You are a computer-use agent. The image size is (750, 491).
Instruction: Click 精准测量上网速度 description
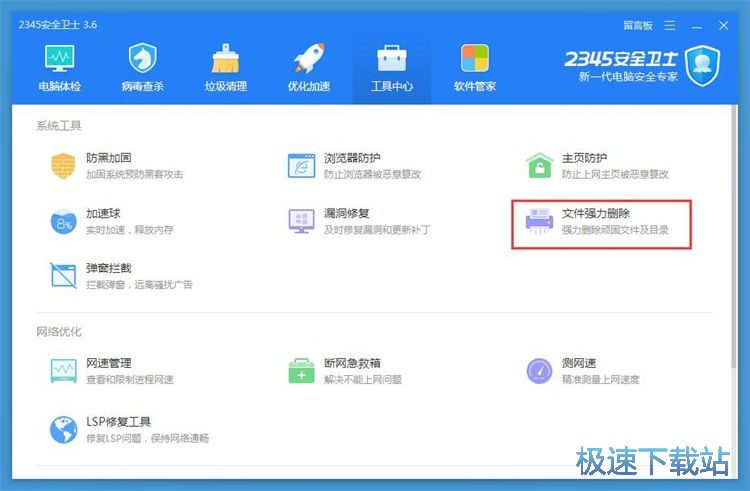(600, 380)
